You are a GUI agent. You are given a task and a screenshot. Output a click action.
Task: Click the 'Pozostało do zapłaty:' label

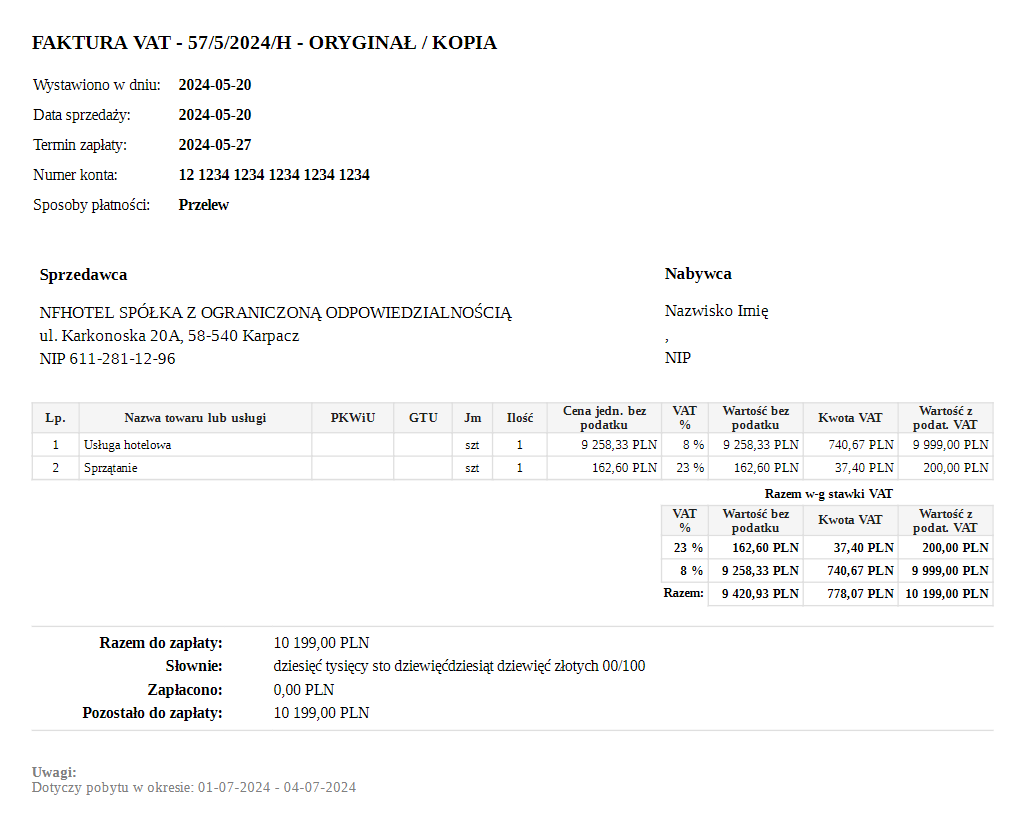pos(152,713)
